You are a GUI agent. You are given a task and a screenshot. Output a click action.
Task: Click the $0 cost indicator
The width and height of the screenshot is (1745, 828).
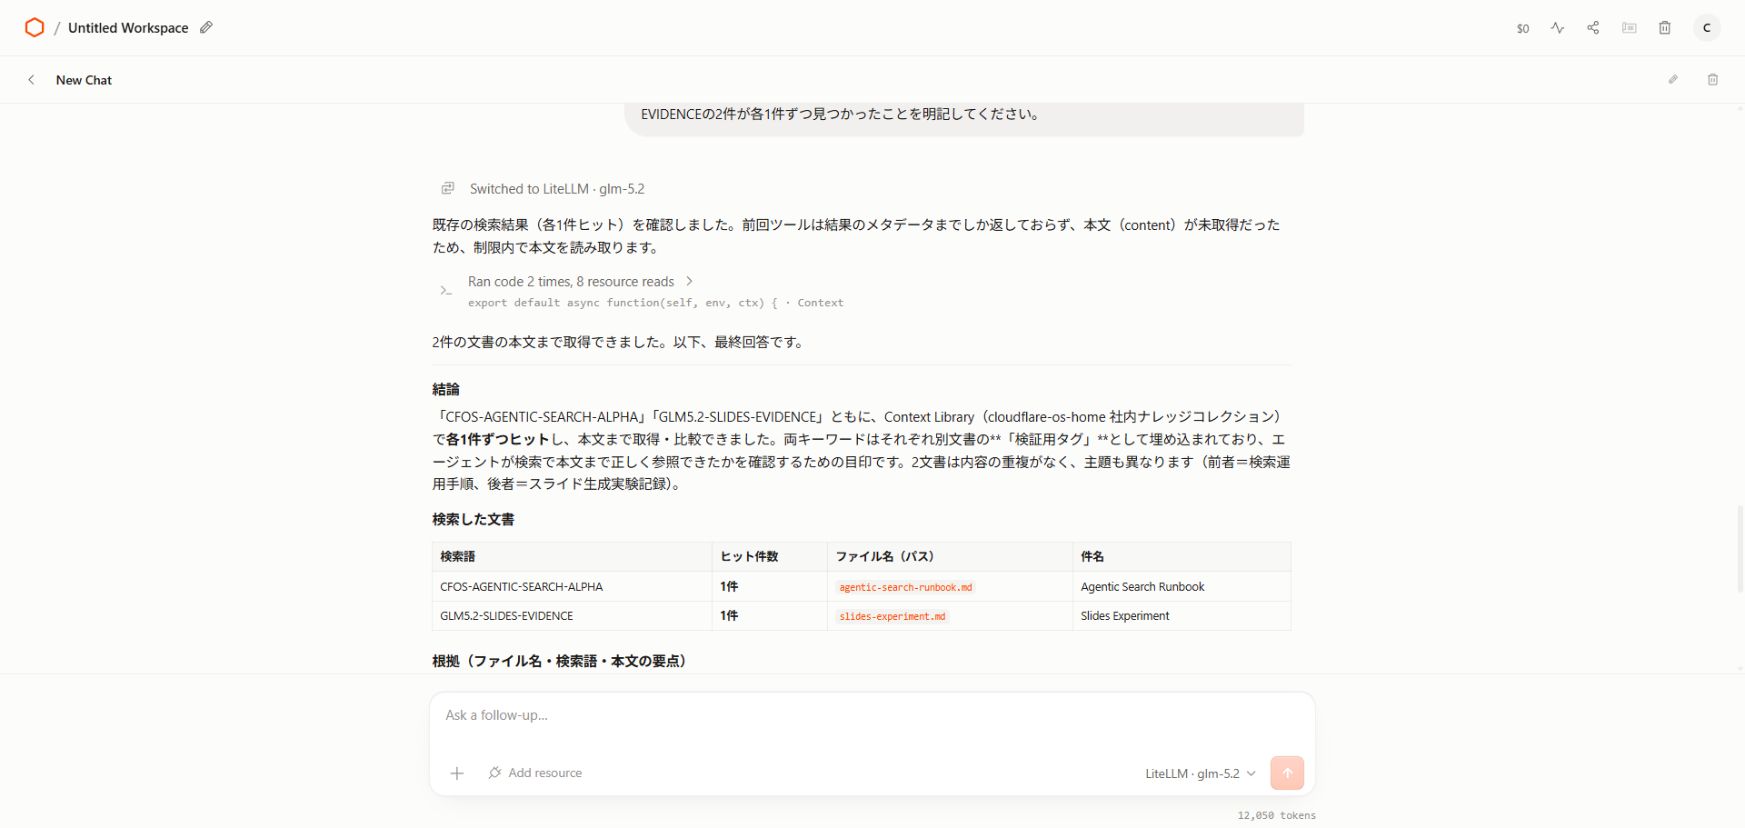tap(1523, 29)
